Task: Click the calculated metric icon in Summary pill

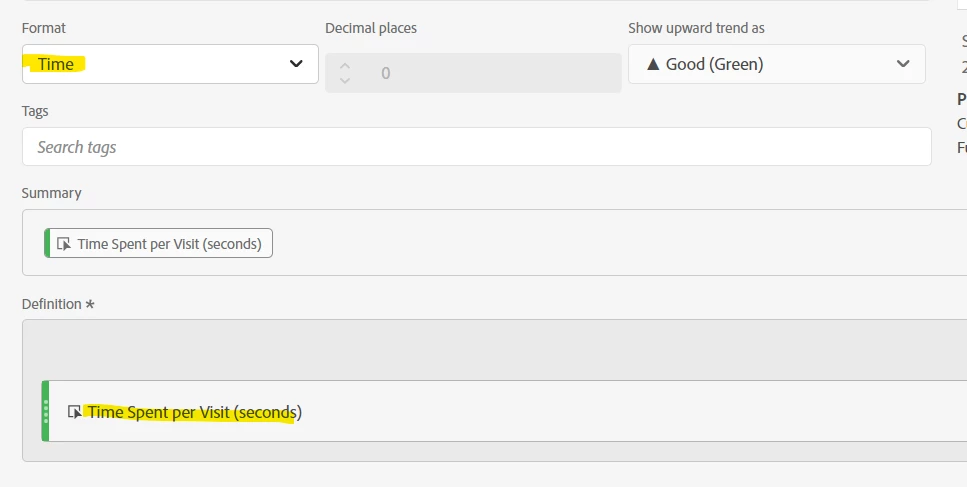Action: point(64,243)
